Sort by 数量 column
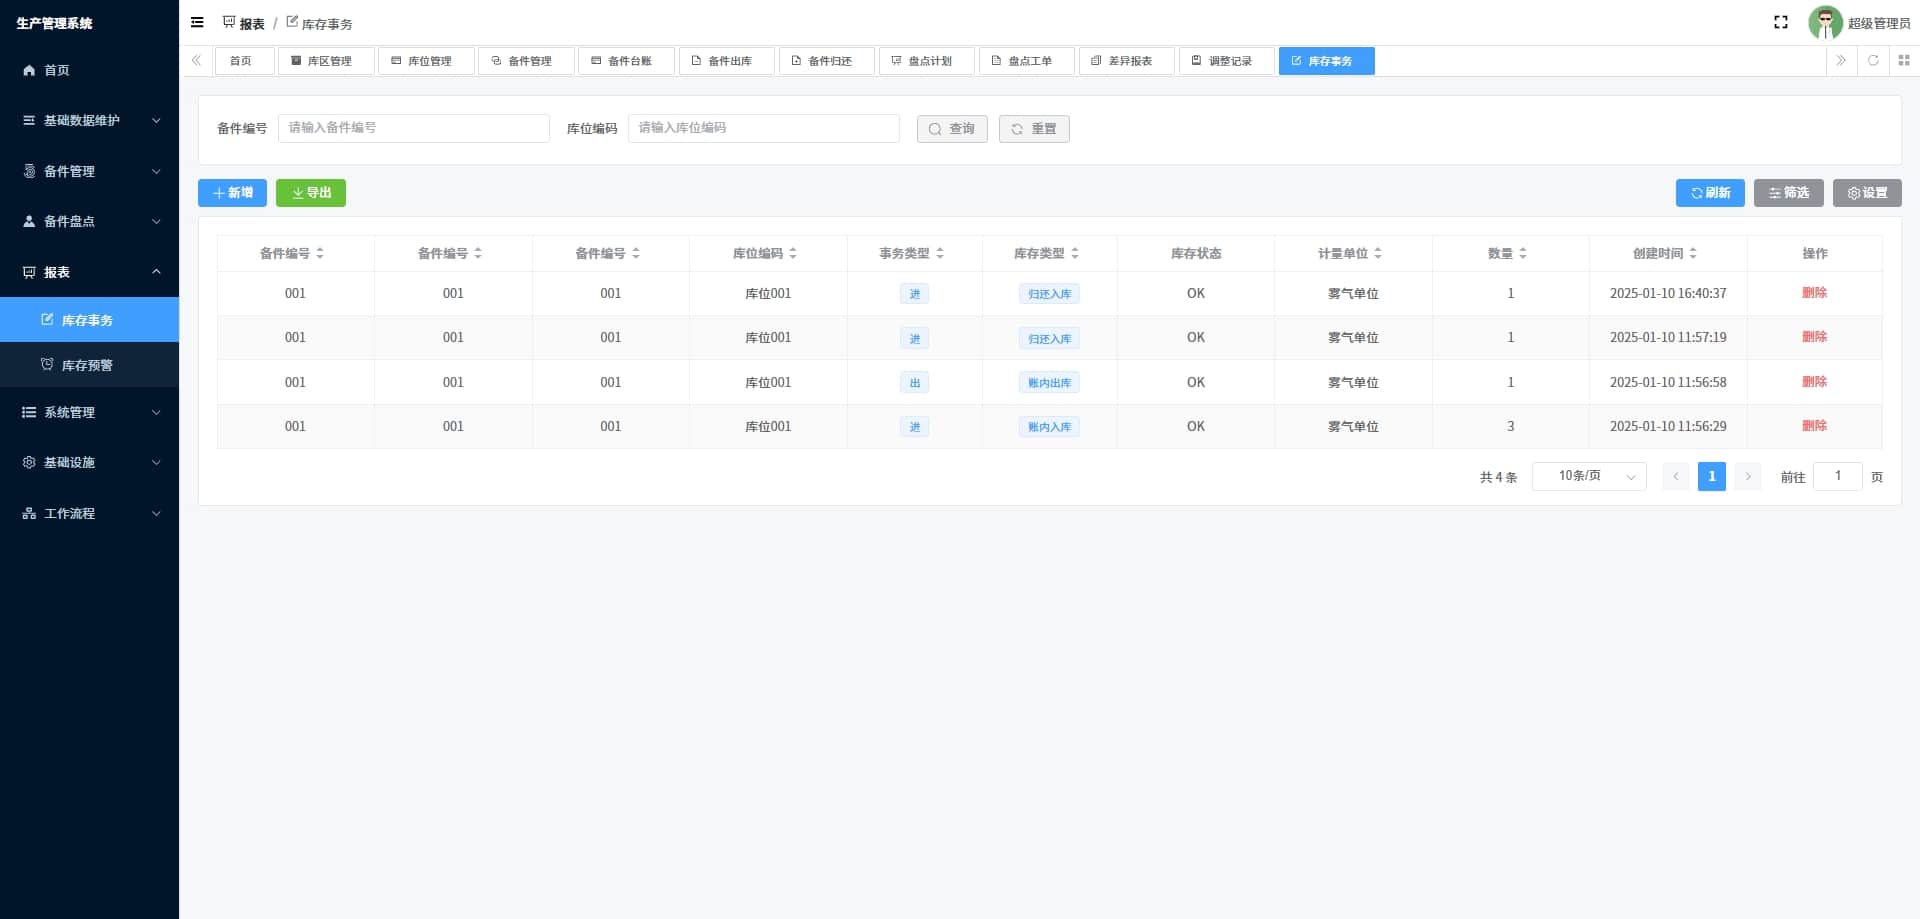The image size is (1920, 919). click(x=1523, y=253)
